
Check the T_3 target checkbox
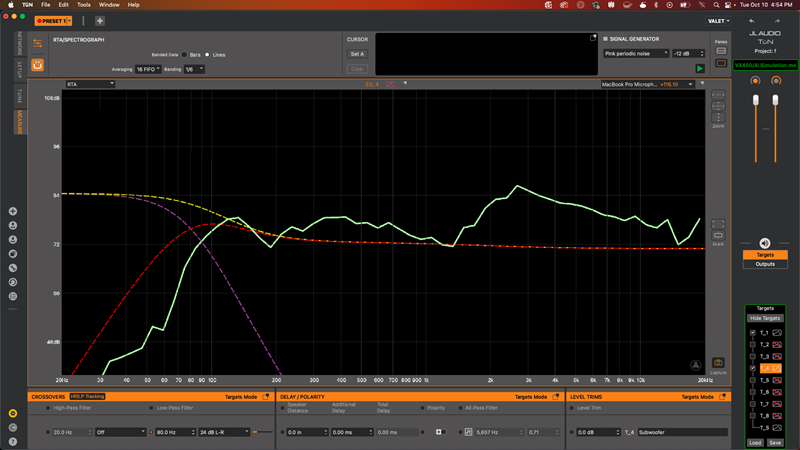pos(753,356)
